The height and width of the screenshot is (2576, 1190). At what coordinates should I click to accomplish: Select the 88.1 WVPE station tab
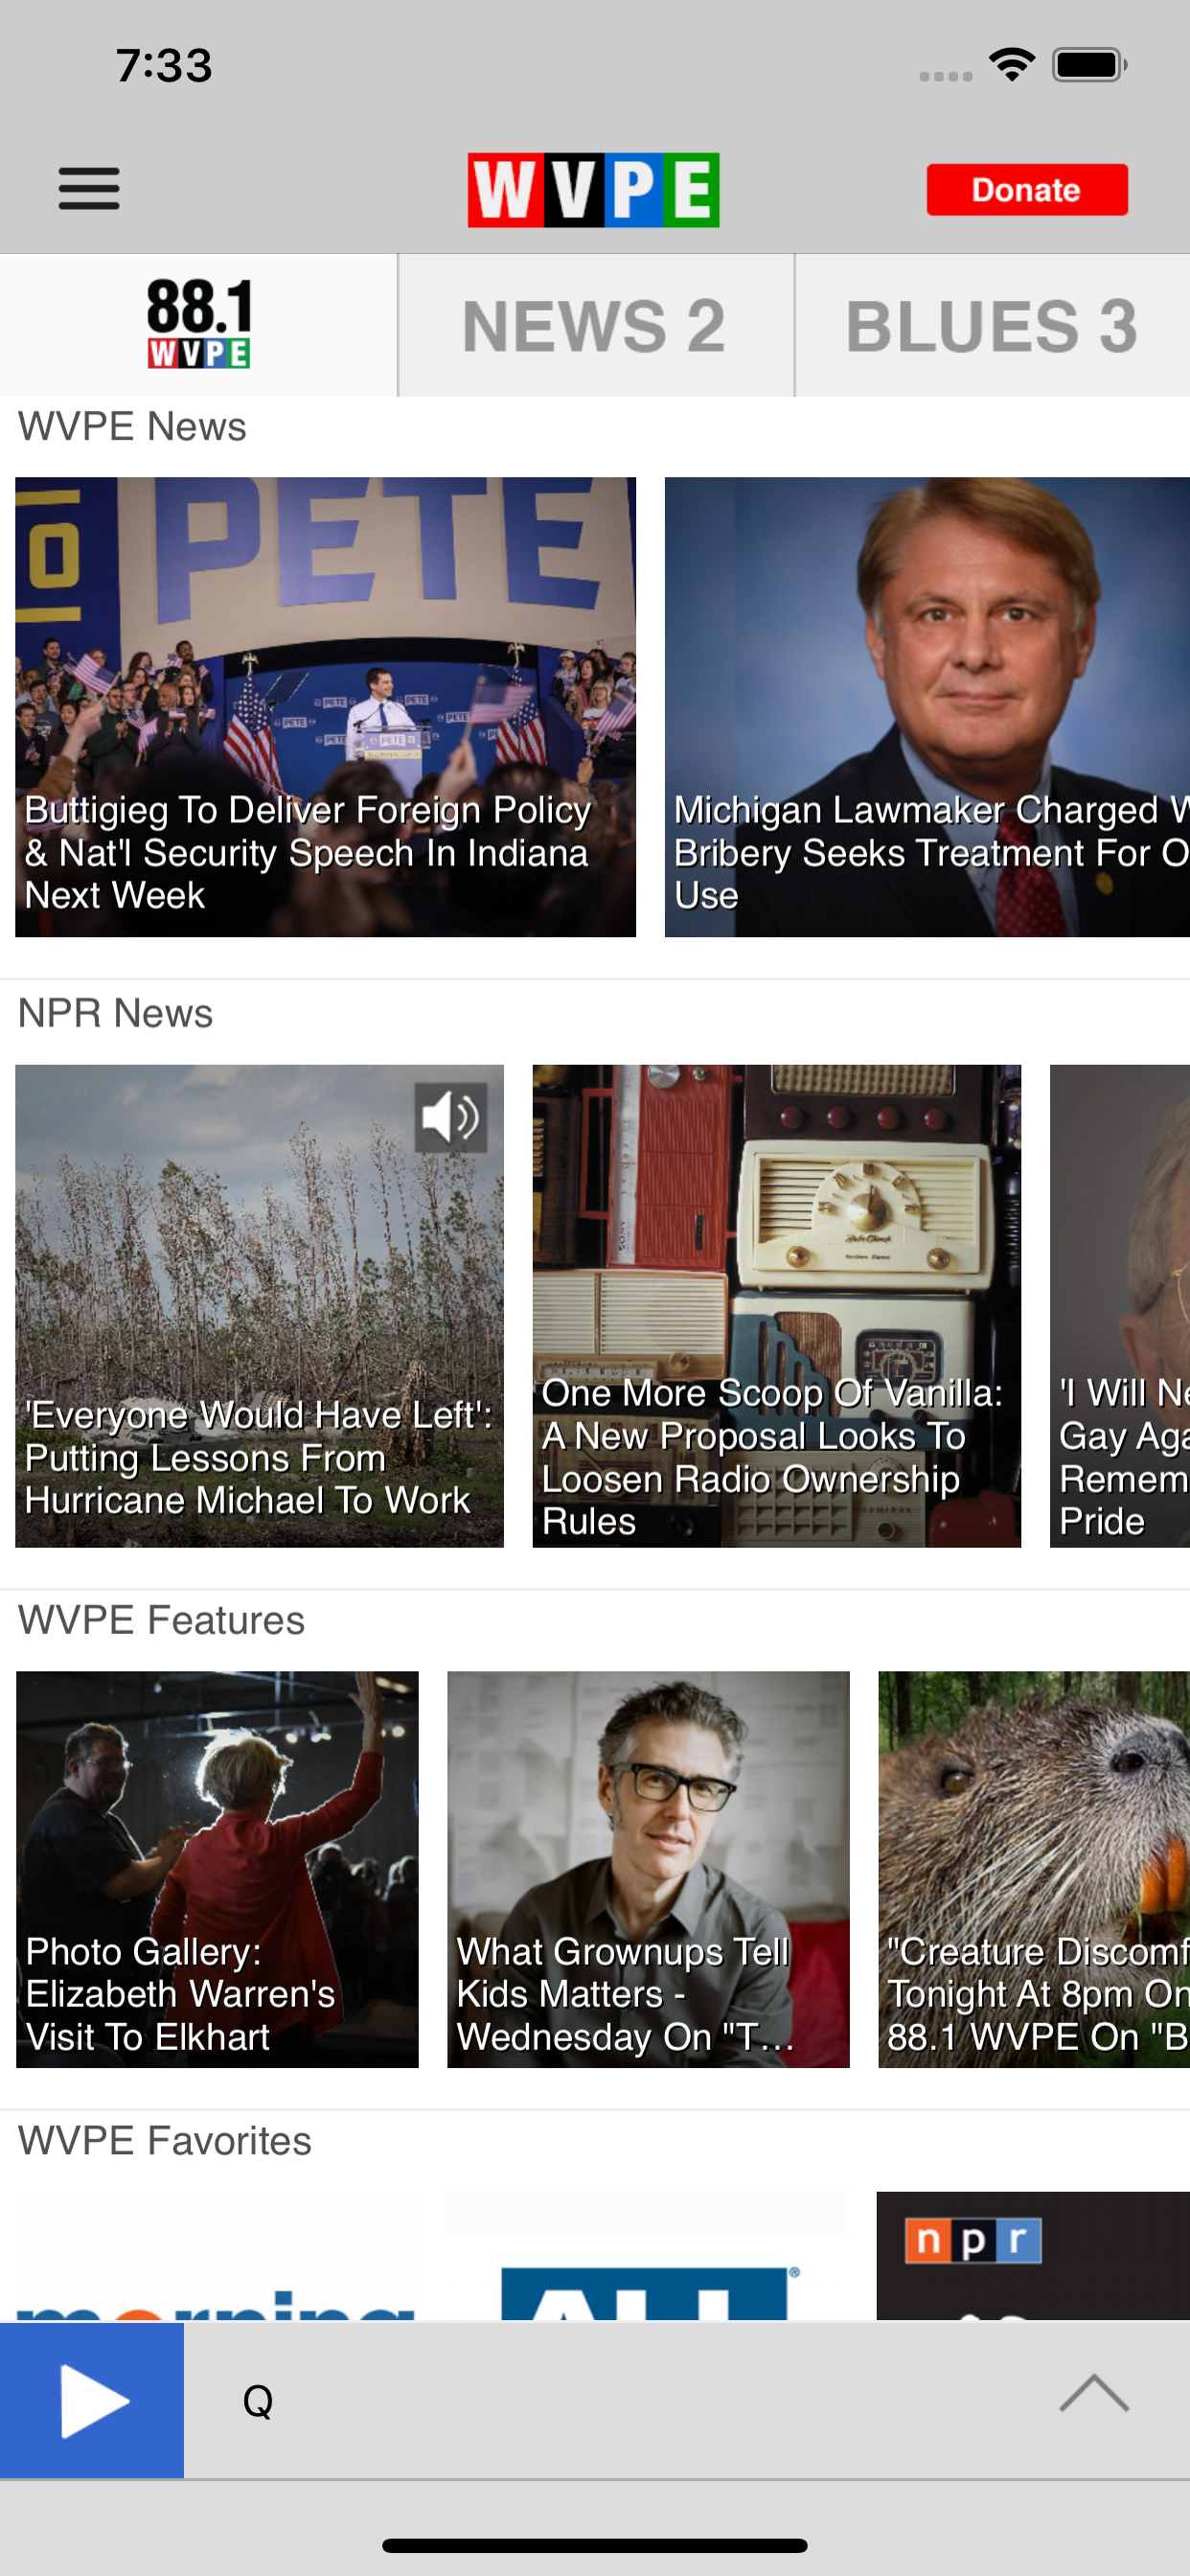(199, 325)
